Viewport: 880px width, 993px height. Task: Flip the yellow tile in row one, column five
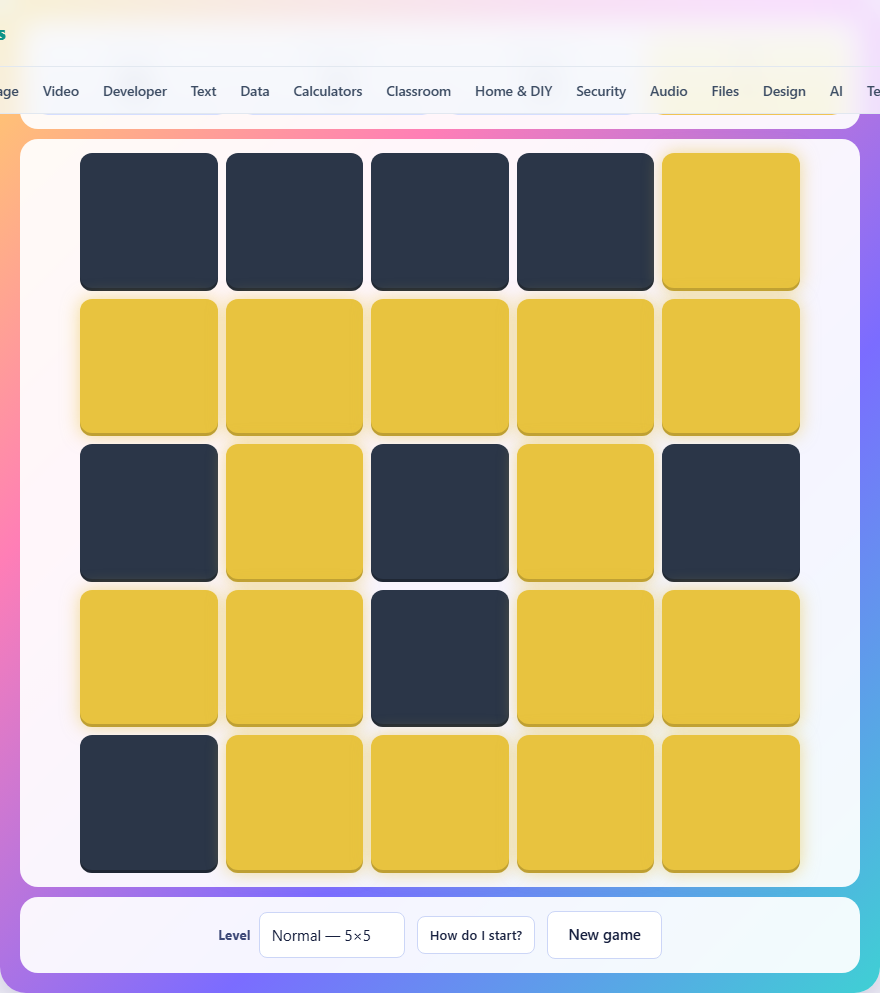[x=731, y=222]
